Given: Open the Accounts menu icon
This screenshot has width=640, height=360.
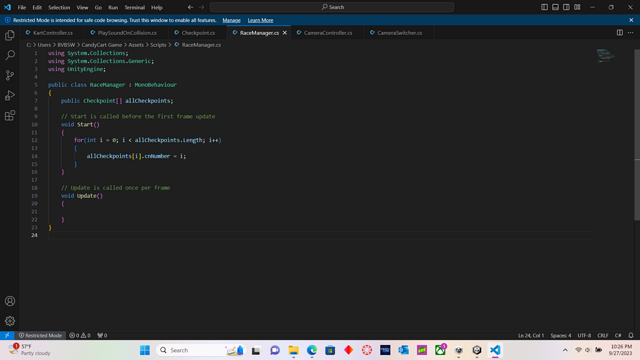Looking at the screenshot, I should (x=10, y=301).
